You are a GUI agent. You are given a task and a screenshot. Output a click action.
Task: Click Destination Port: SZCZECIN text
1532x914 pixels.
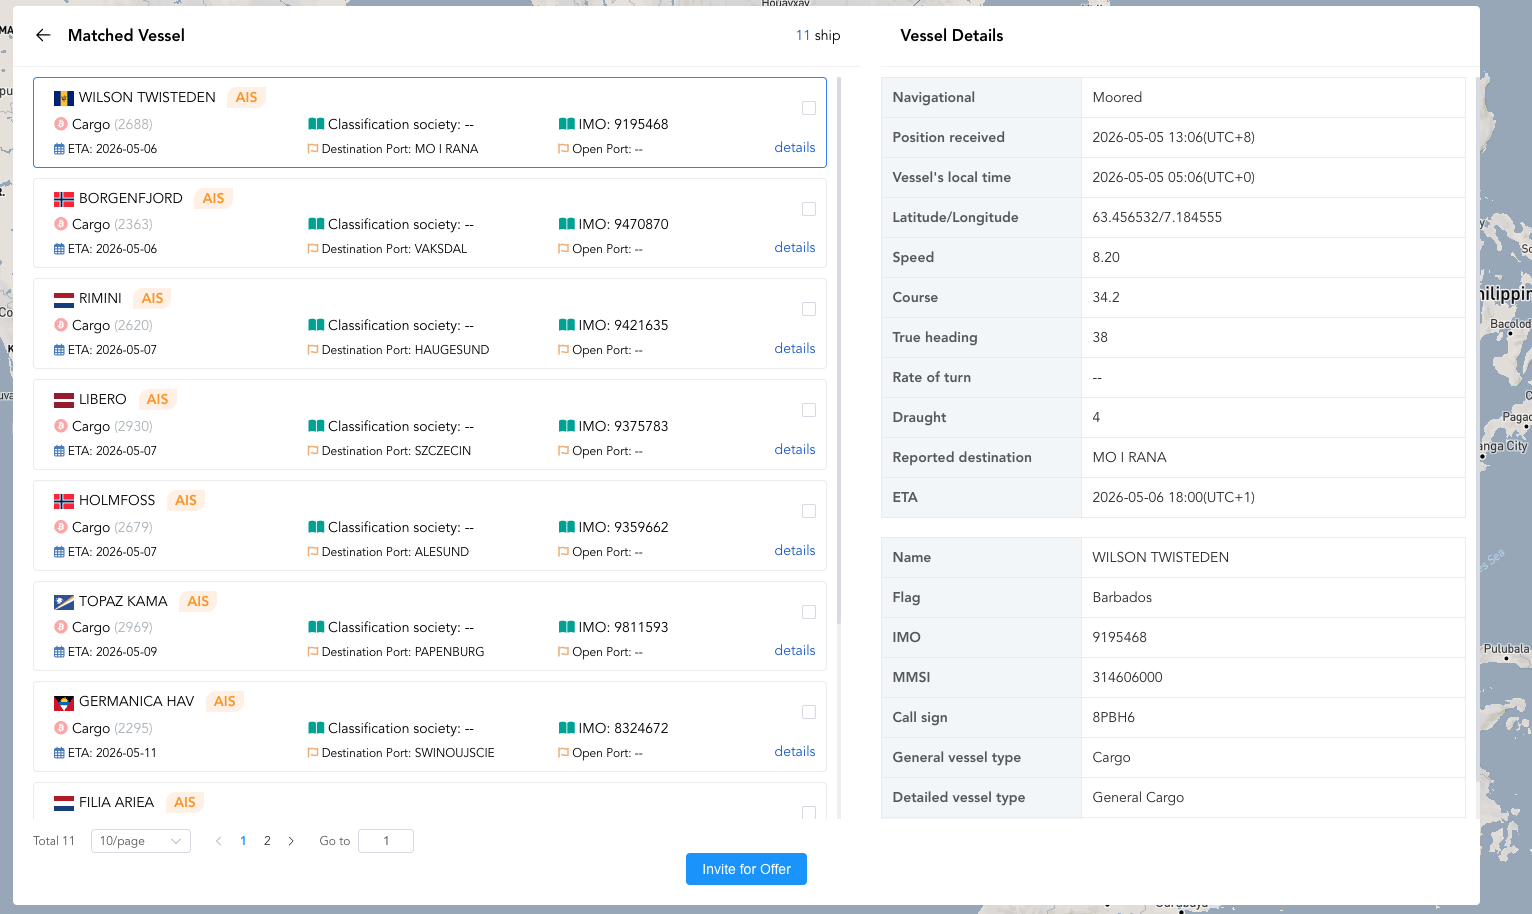[396, 451]
